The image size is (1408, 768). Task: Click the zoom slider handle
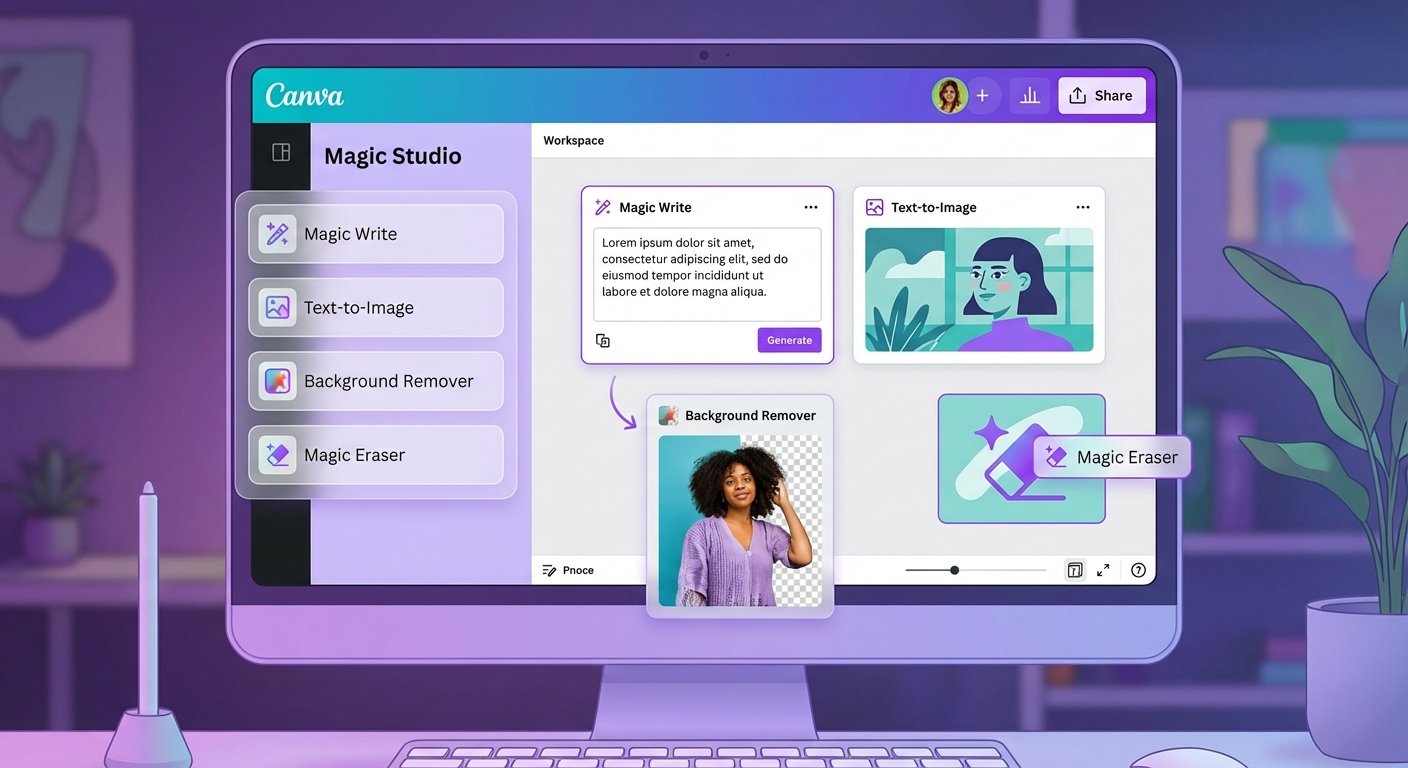coord(954,570)
